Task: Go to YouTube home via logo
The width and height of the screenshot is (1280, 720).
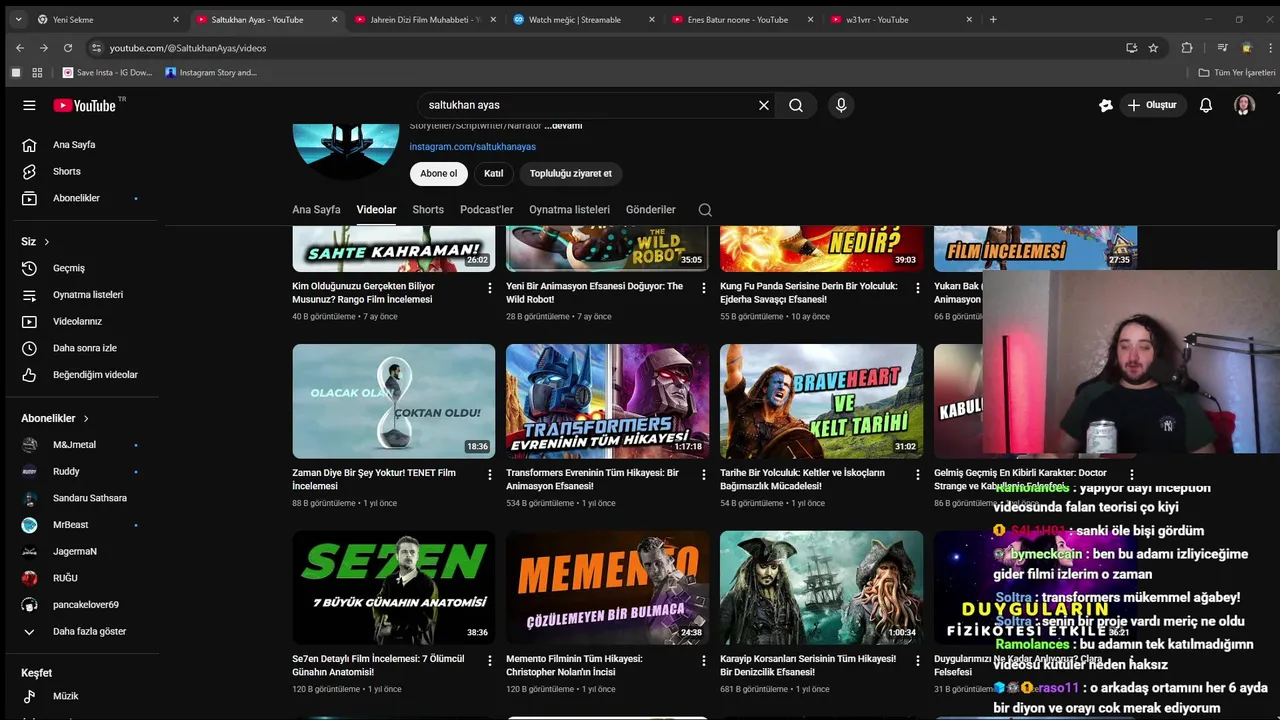Action: pyautogui.click(x=85, y=105)
